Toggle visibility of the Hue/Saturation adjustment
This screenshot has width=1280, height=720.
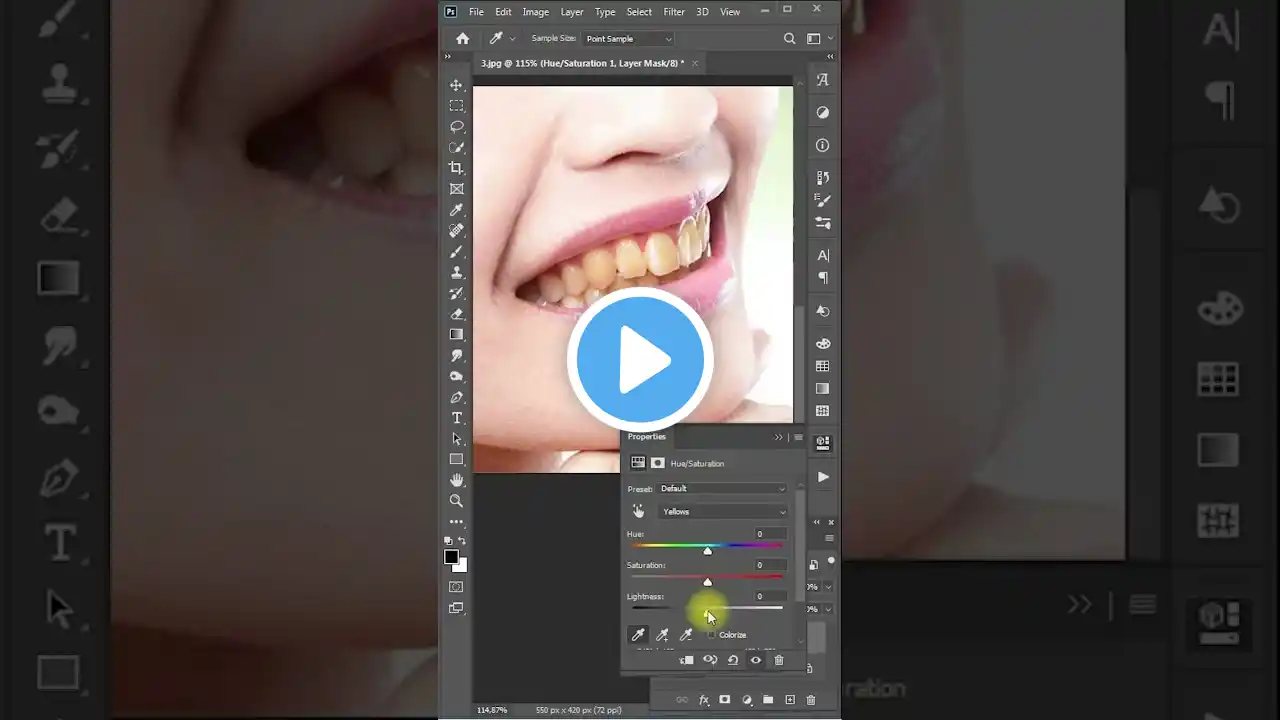point(756,659)
